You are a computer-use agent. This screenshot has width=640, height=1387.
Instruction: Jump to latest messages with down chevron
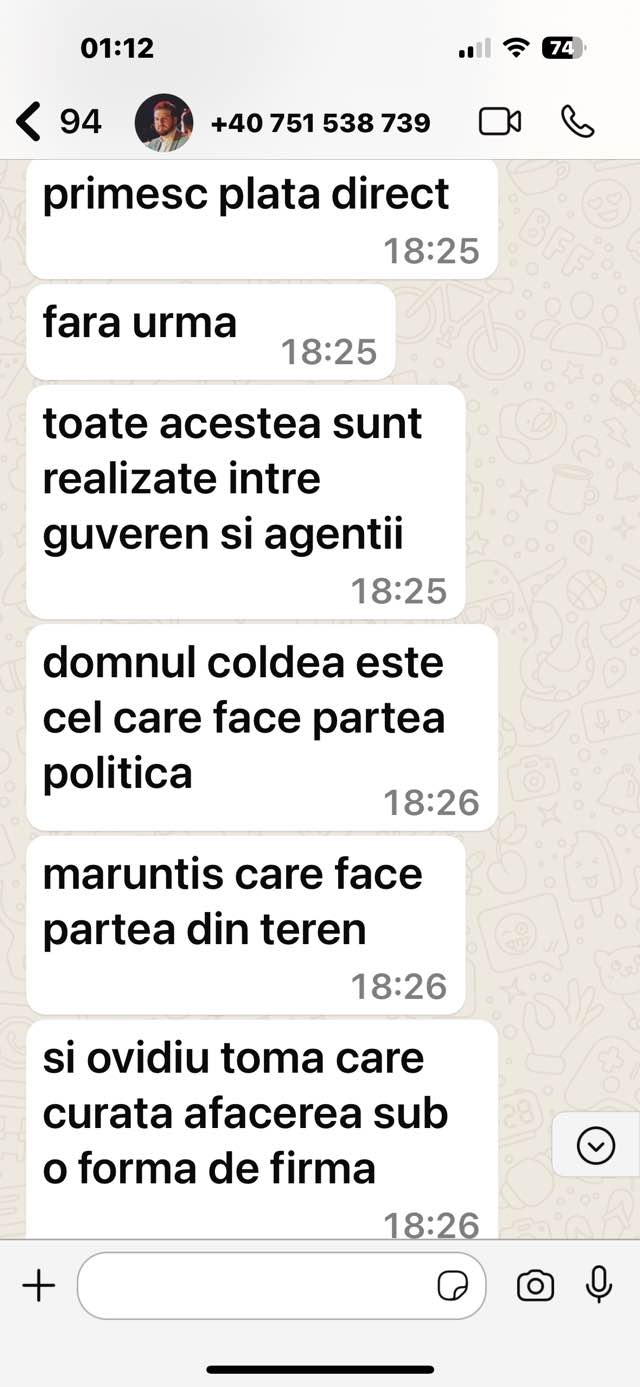(596, 1146)
